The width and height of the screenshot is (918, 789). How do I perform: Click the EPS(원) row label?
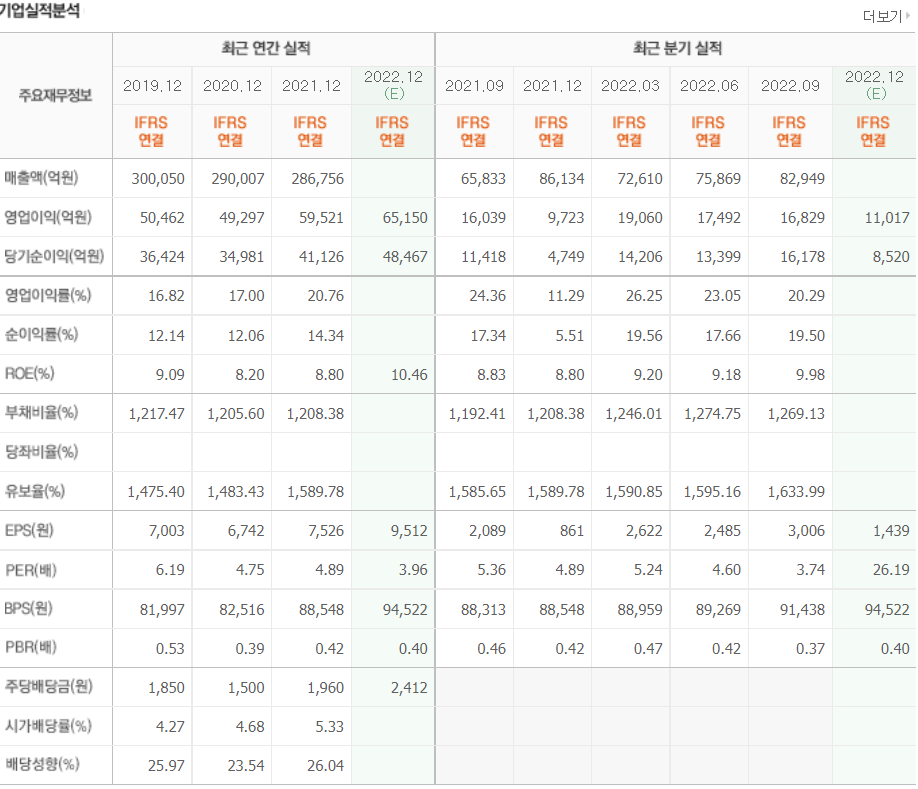coord(29,530)
